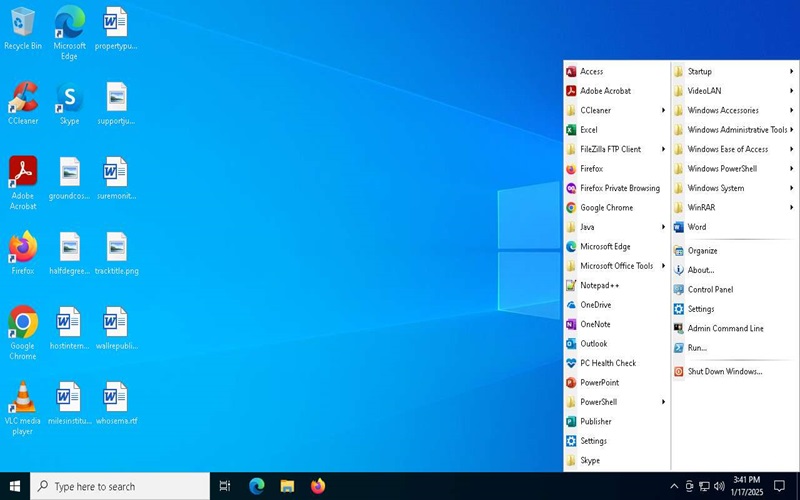Screen dimensions: 800x500
Task: Select the whosema.rtf document on desktop
Action: click(x=116, y=404)
